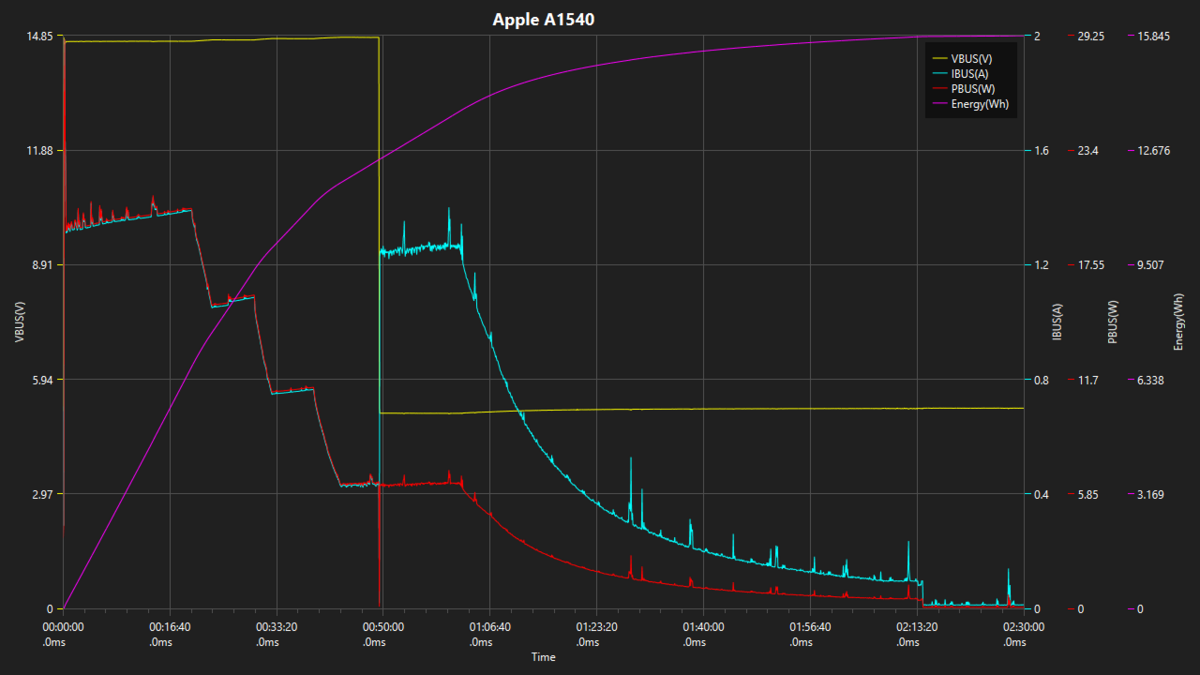
Task: Click the 14.85 voltage axis value
Action: [x=39, y=36]
